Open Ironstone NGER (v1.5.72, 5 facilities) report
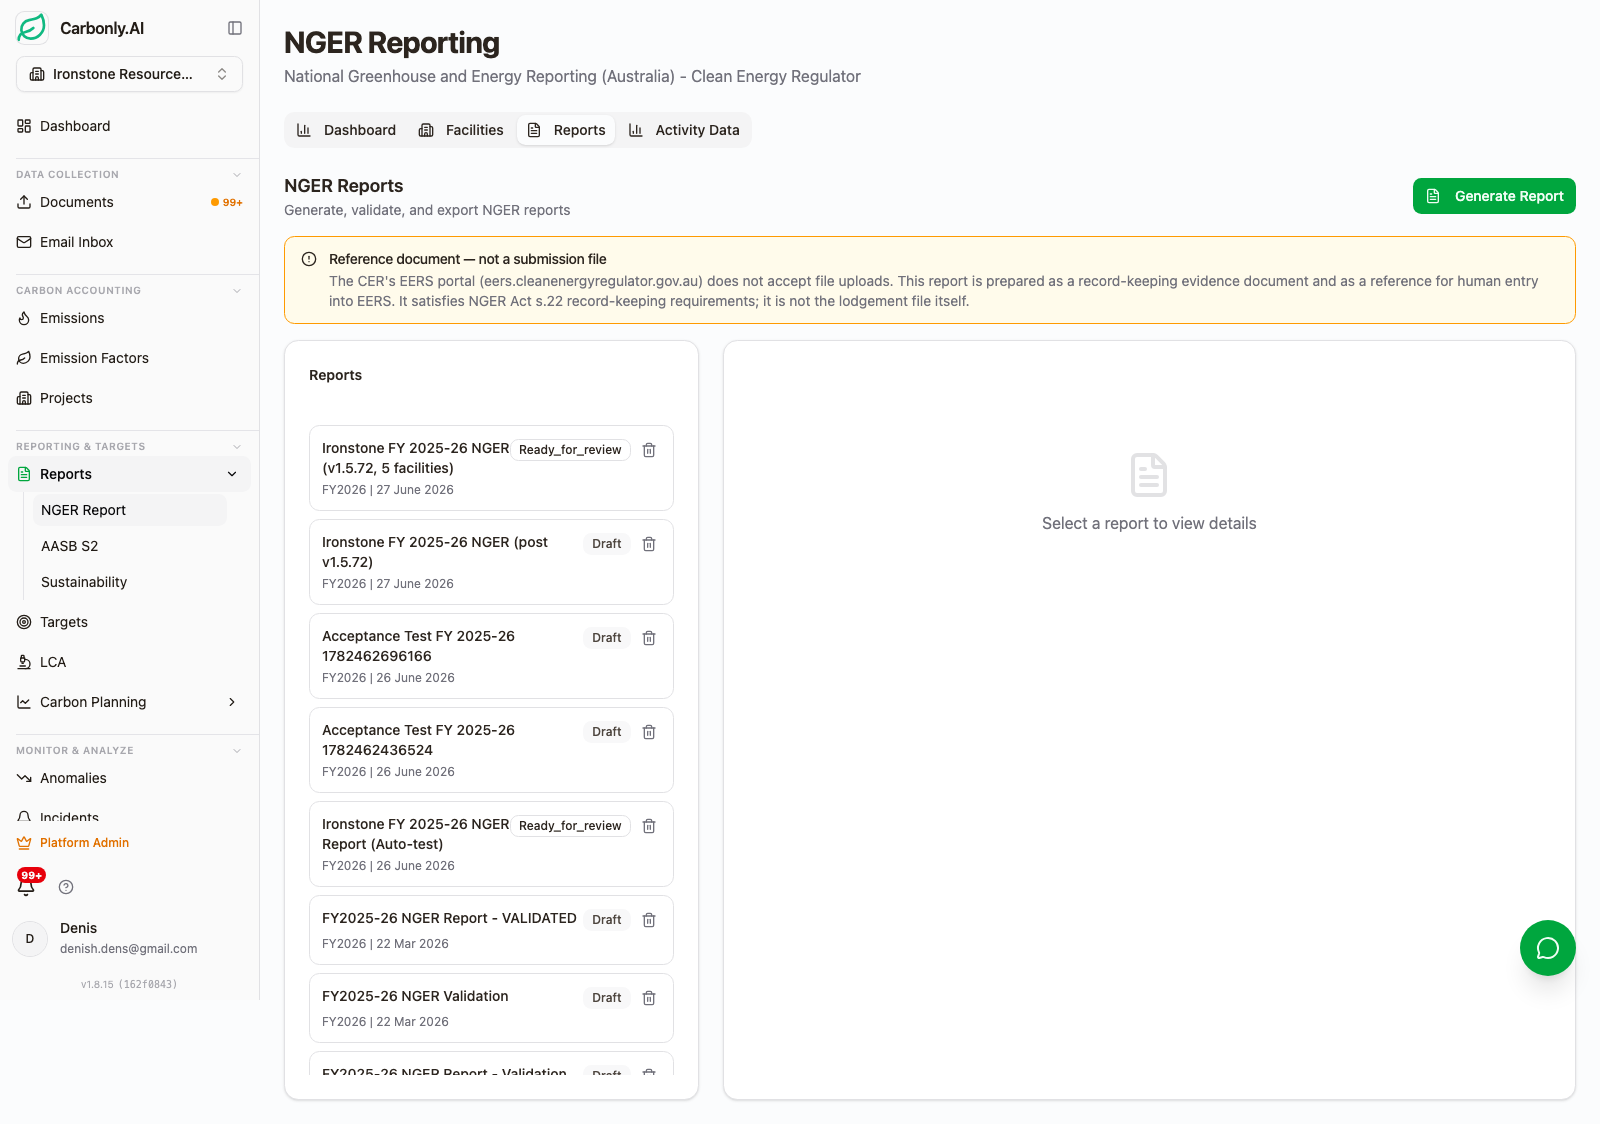The height and width of the screenshot is (1124, 1600). [x=491, y=468]
